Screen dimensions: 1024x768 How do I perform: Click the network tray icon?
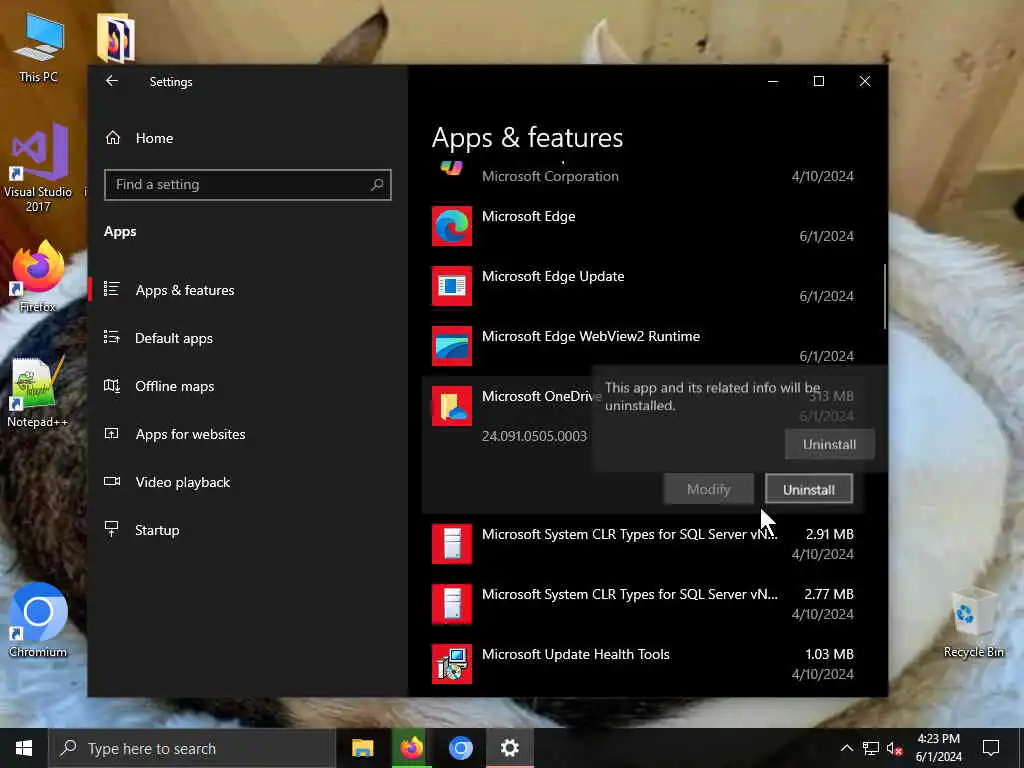[871, 748]
